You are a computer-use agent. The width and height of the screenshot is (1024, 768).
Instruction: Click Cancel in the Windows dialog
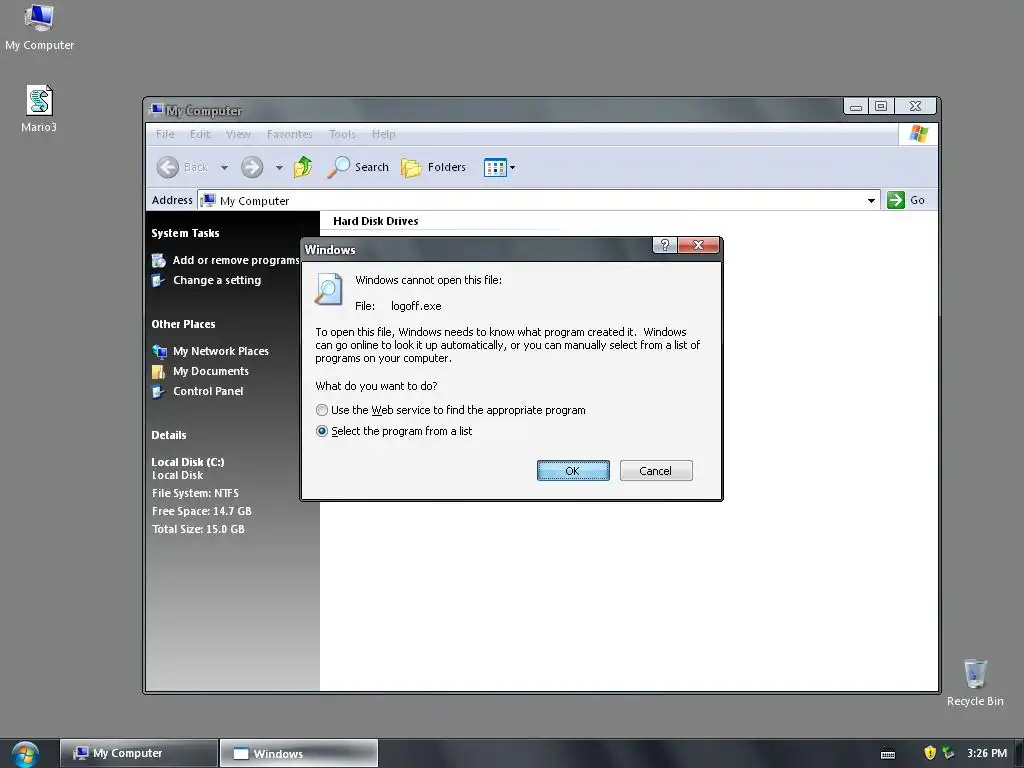pos(656,471)
